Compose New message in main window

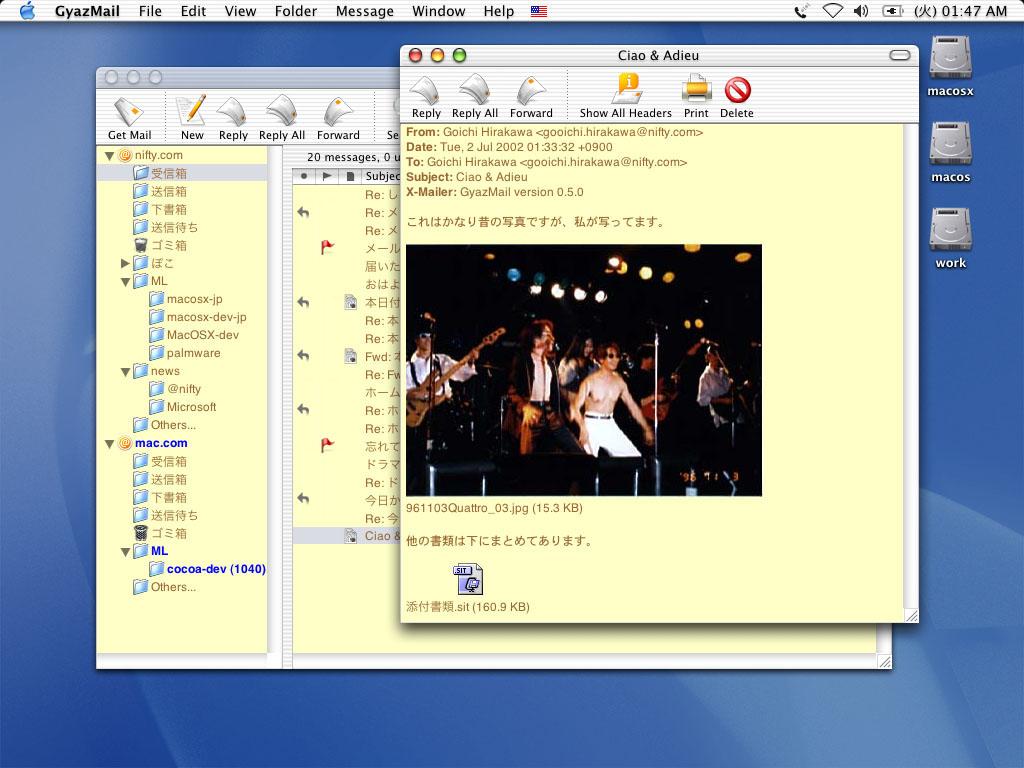pyautogui.click(x=192, y=118)
